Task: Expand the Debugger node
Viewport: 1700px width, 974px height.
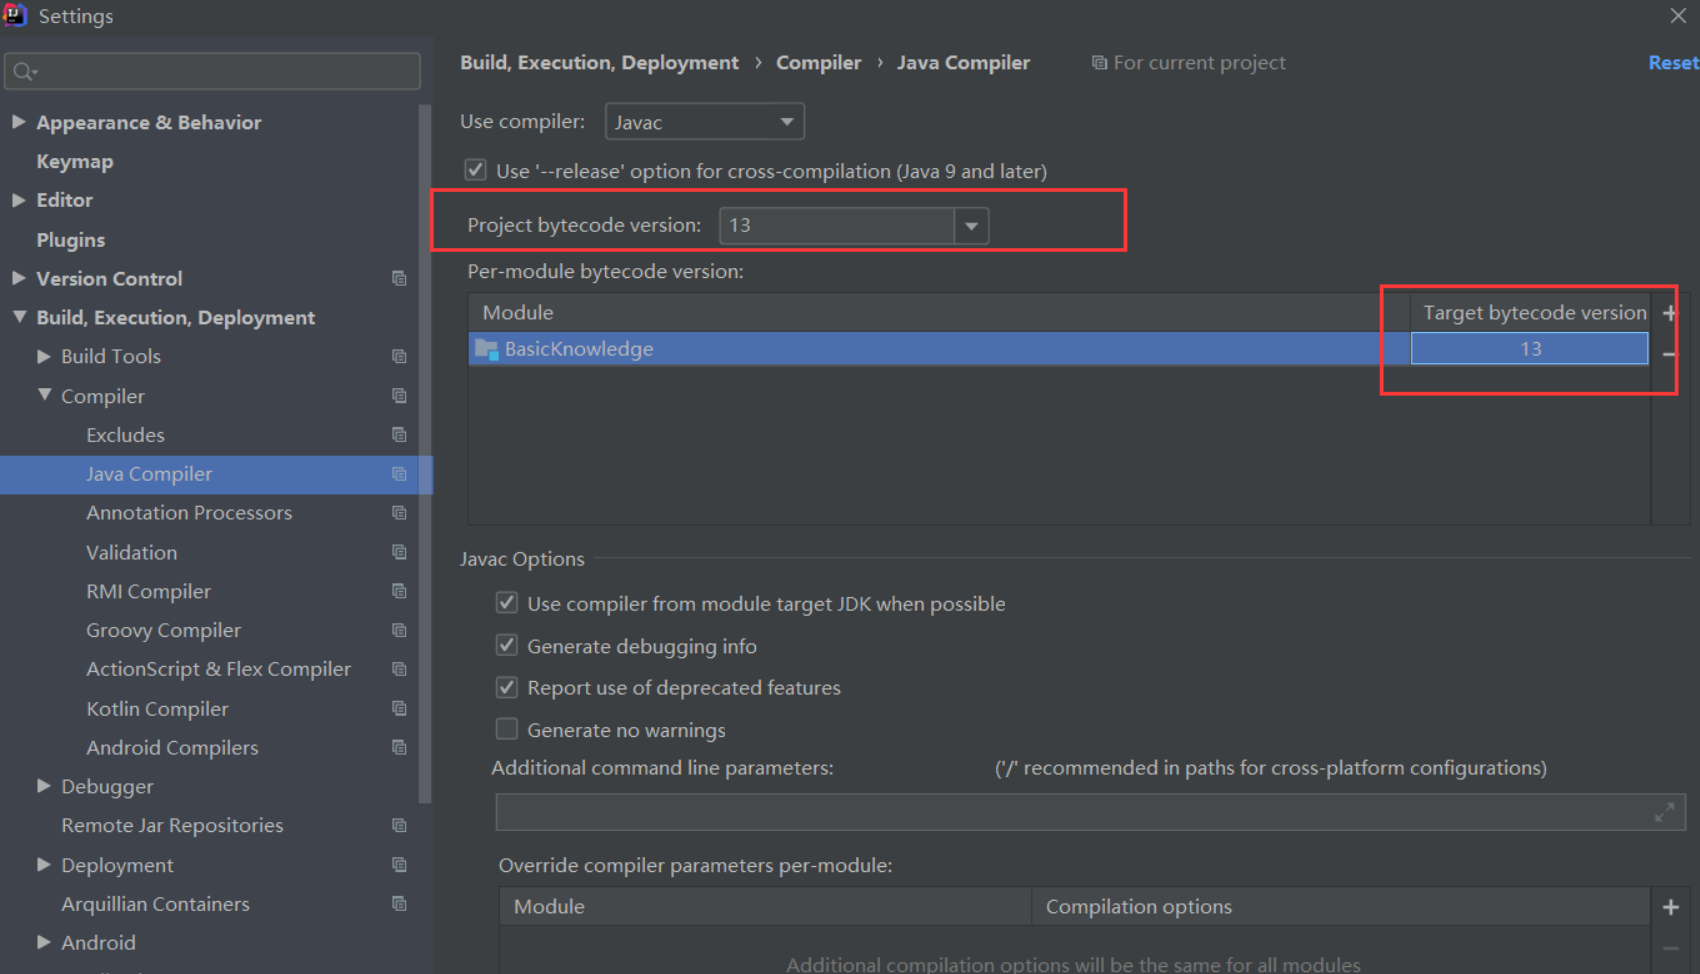Action: 43,786
